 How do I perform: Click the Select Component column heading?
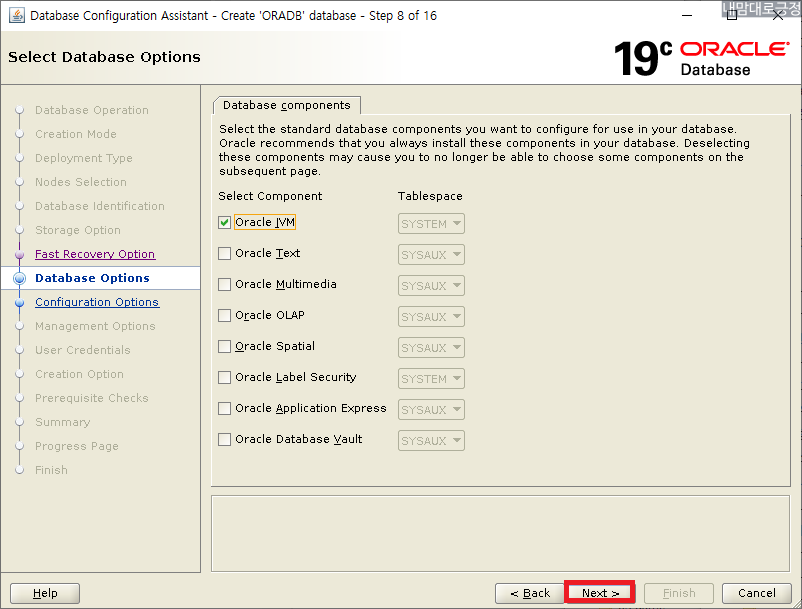pos(270,196)
